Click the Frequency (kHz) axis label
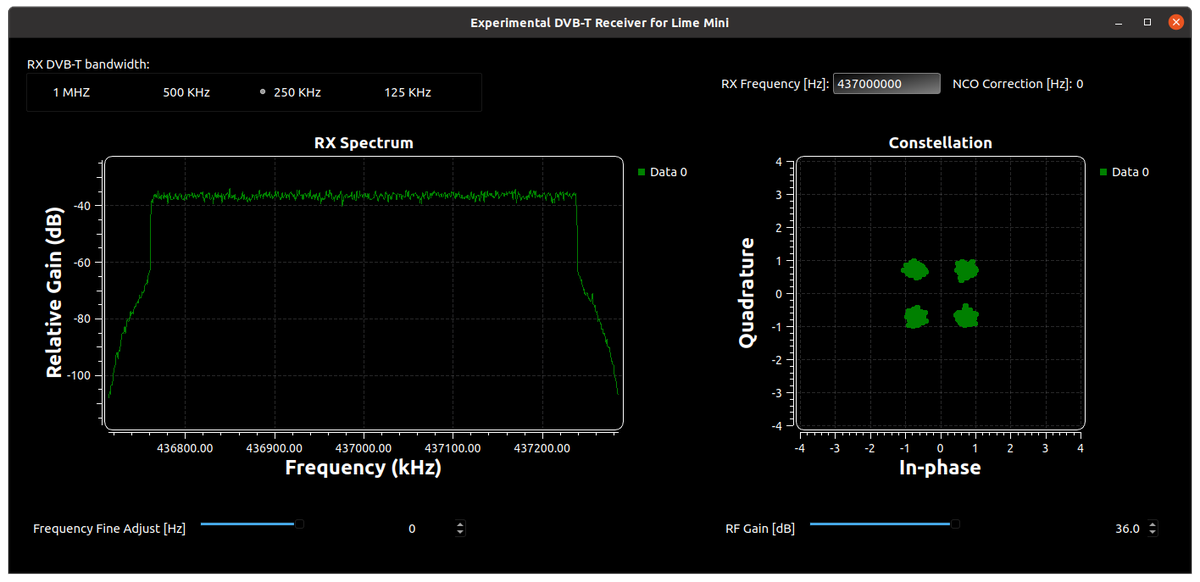The height and width of the screenshot is (582, 1200). click(x=363, y=467)
